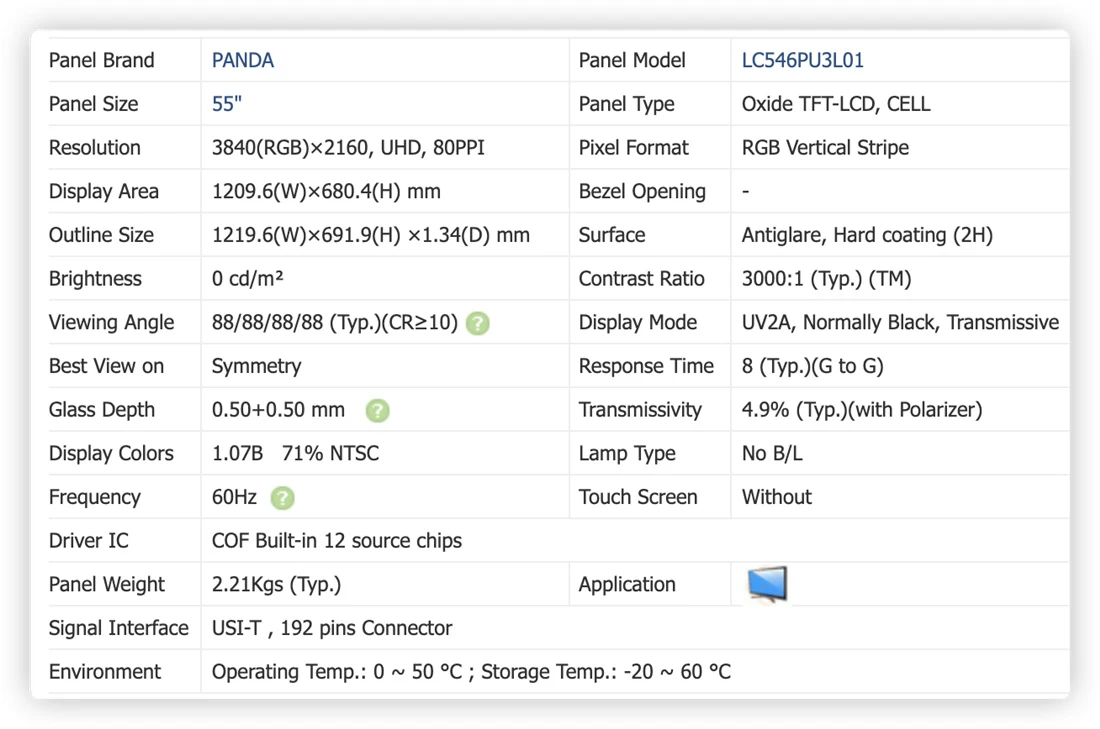Click the 4.9% (Typ.)(with Polarizer) value
Image resolution: width=1100 pixels, height=729 pixels.
[x=861, y=410]
